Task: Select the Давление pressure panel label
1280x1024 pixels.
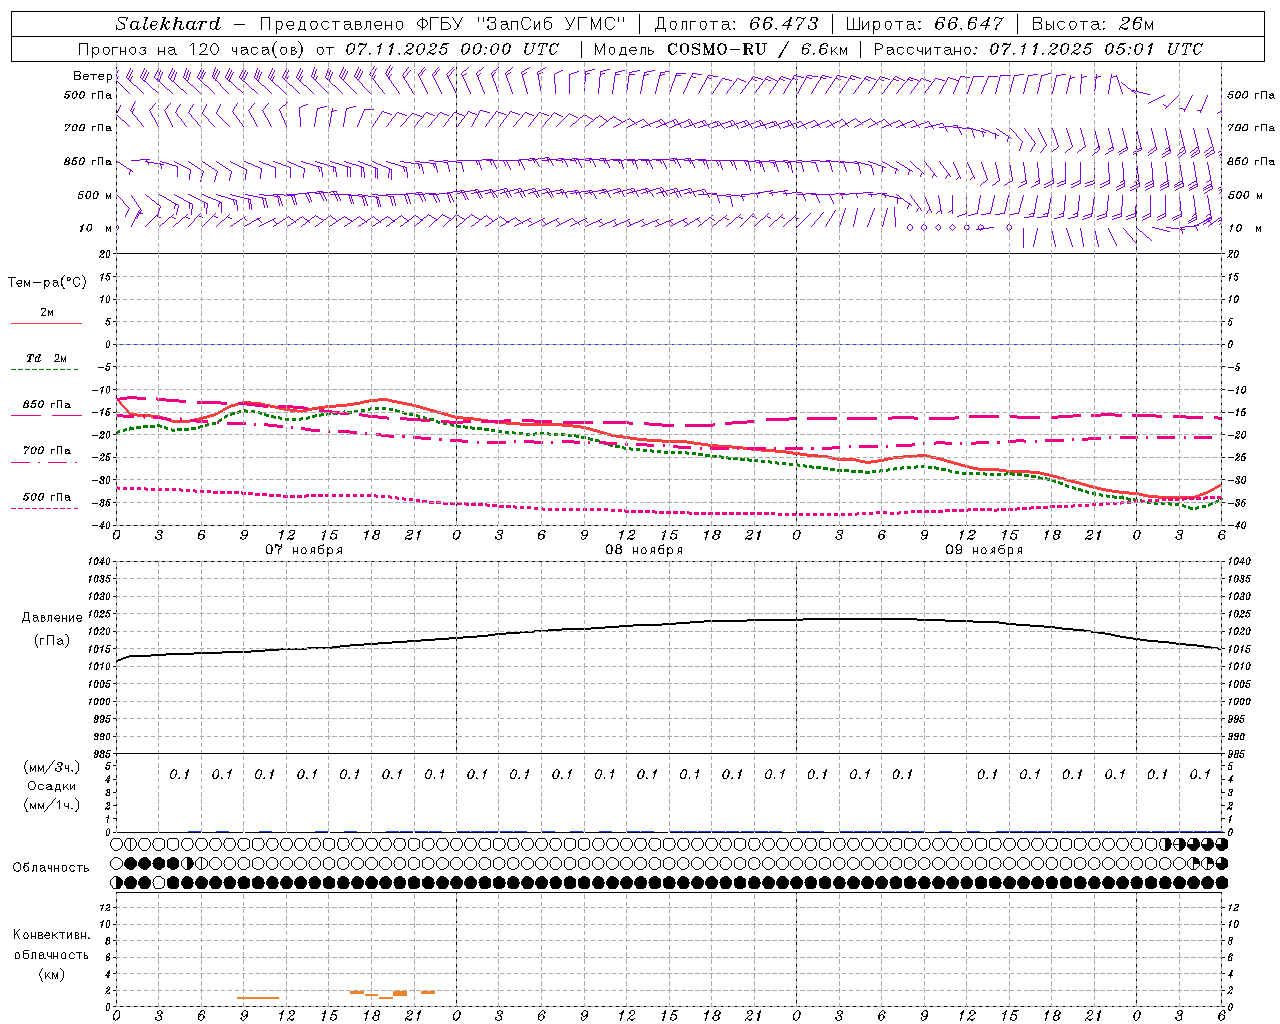Action: tap(52, 618)
